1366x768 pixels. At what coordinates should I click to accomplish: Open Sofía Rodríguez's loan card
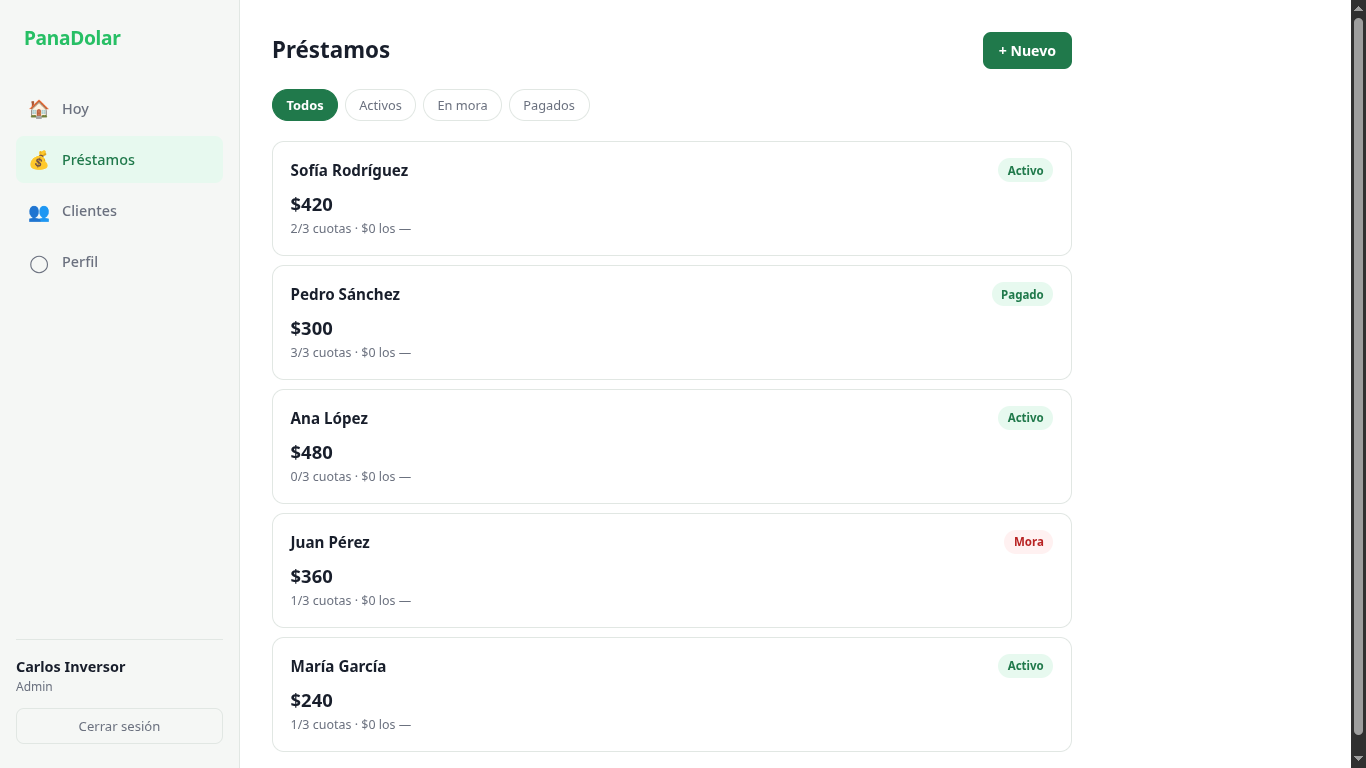point(671,198)
